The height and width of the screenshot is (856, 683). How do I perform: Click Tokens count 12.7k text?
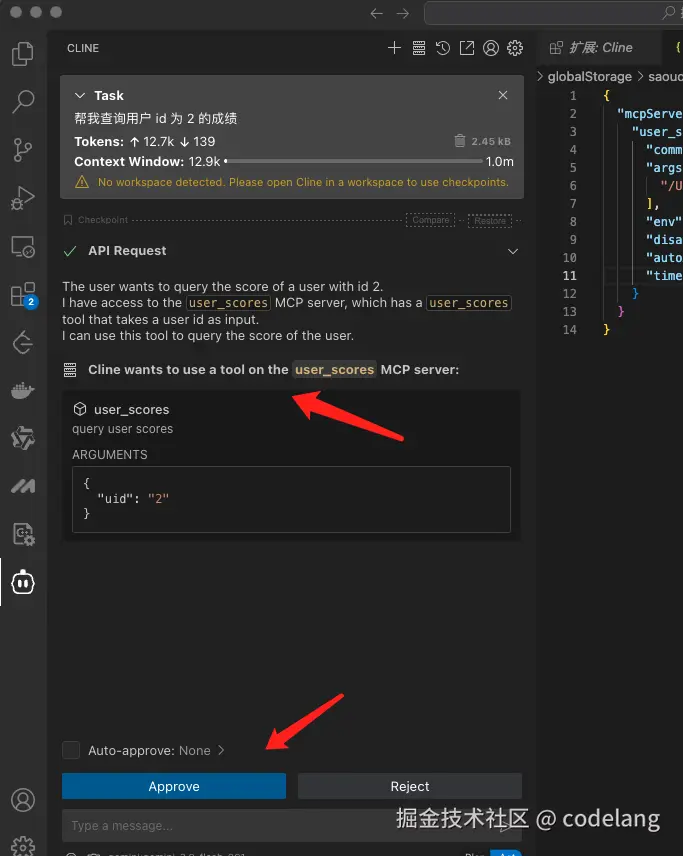pos(158,142)
